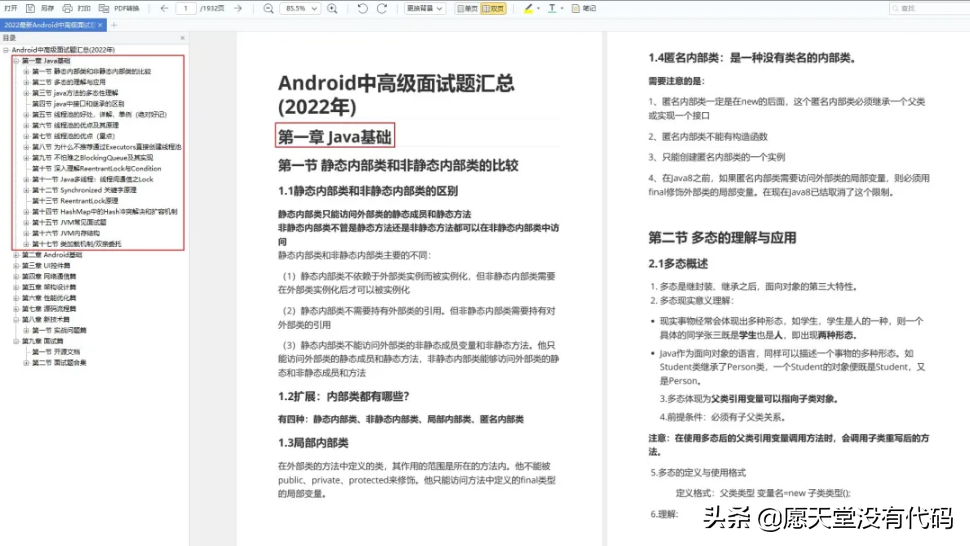The image size is (970, 546).
Task: Open outline item 第一节 开源文档
Action: point(56,352)
